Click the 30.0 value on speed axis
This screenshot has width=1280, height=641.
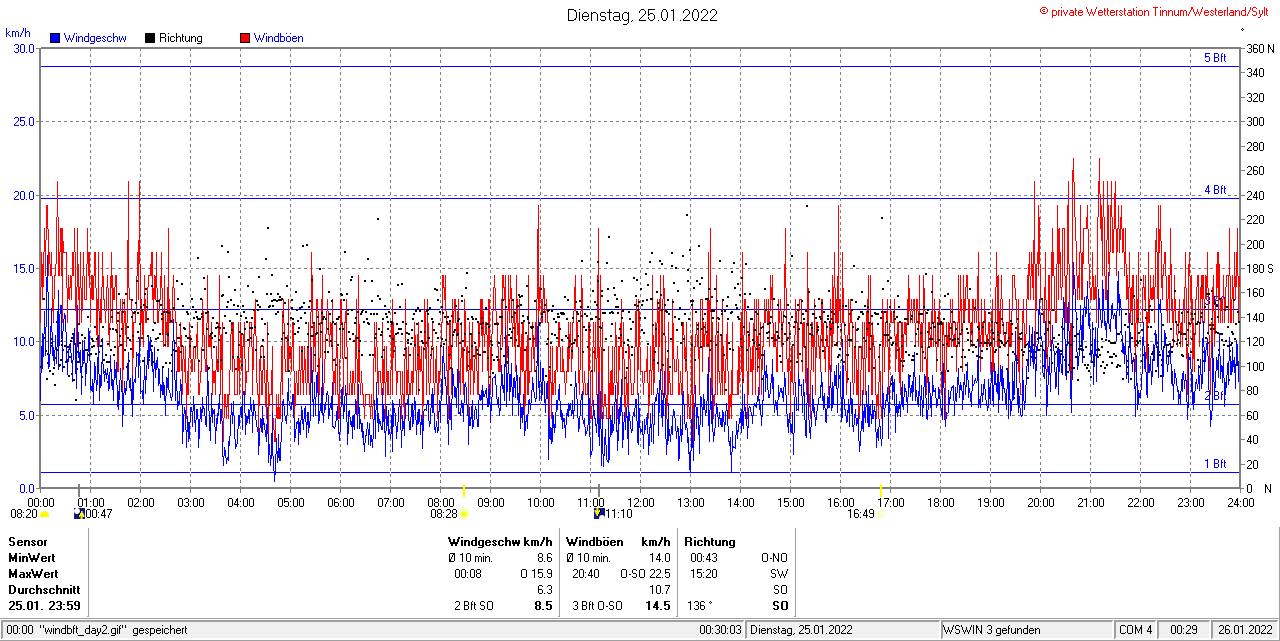[22, 48]
